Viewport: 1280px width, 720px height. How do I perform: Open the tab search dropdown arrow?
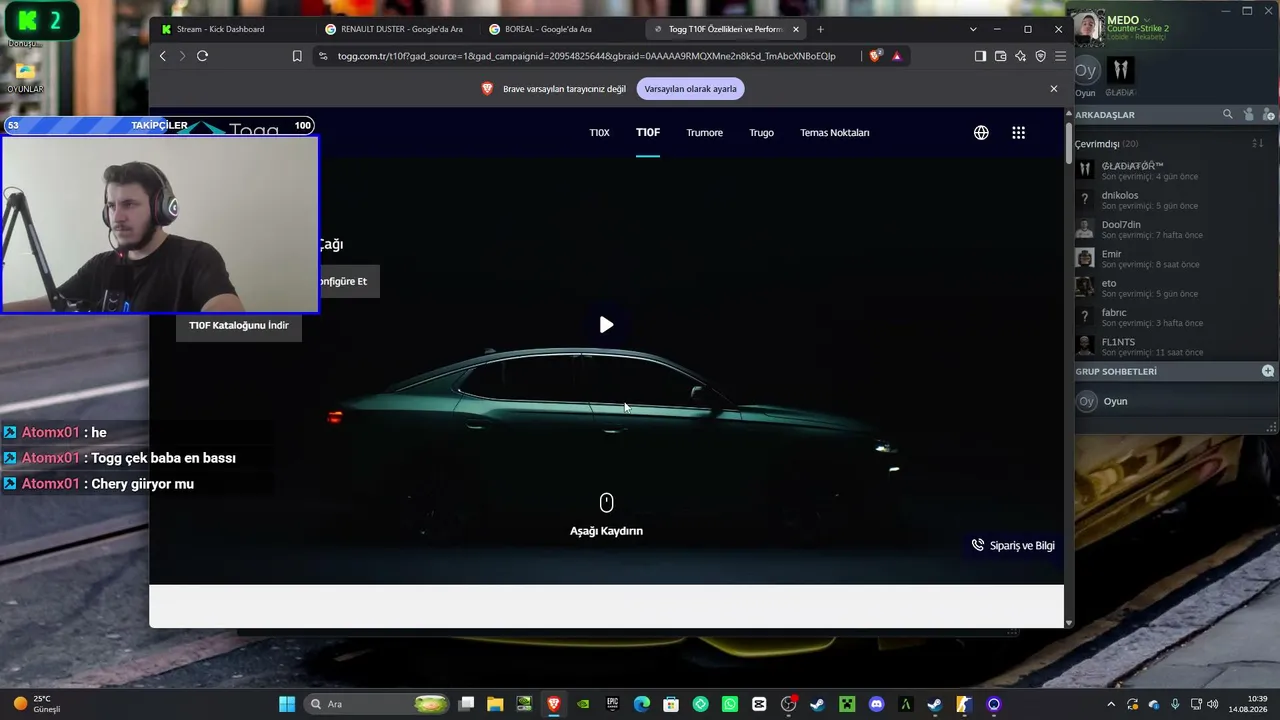coord(973,29)
